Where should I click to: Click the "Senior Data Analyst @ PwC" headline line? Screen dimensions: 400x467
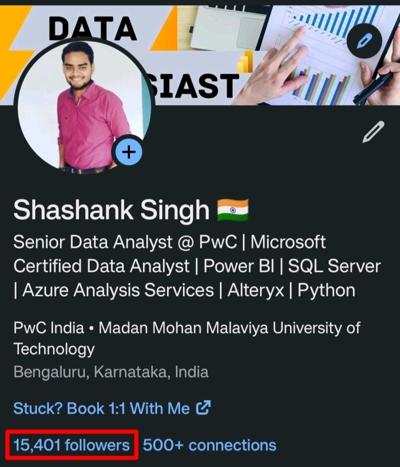[x=125, y=242]
